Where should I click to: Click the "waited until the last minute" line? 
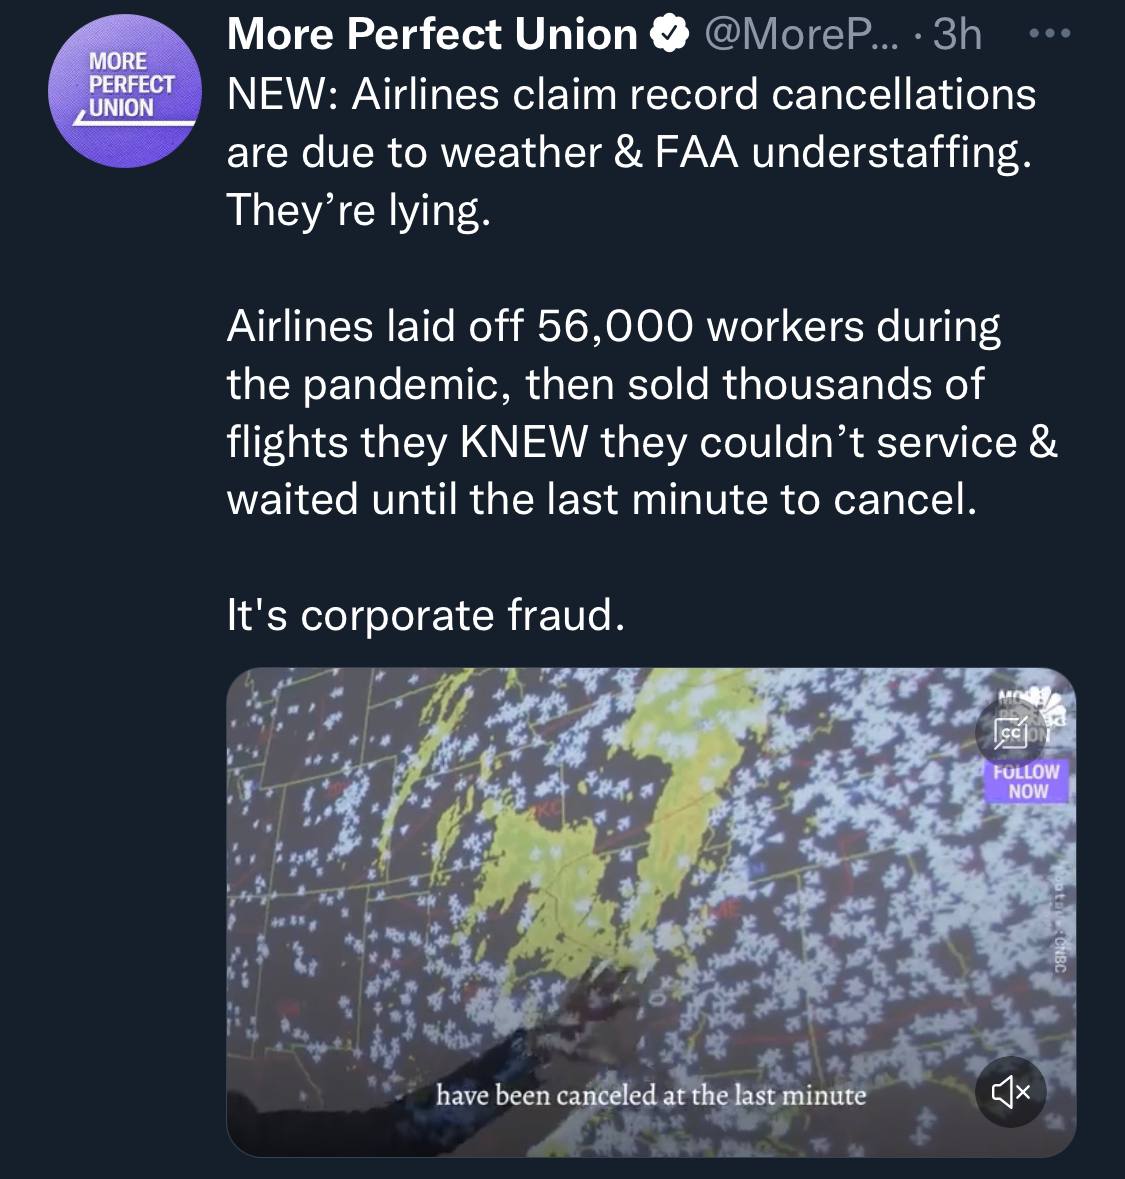tap(600, 499)
